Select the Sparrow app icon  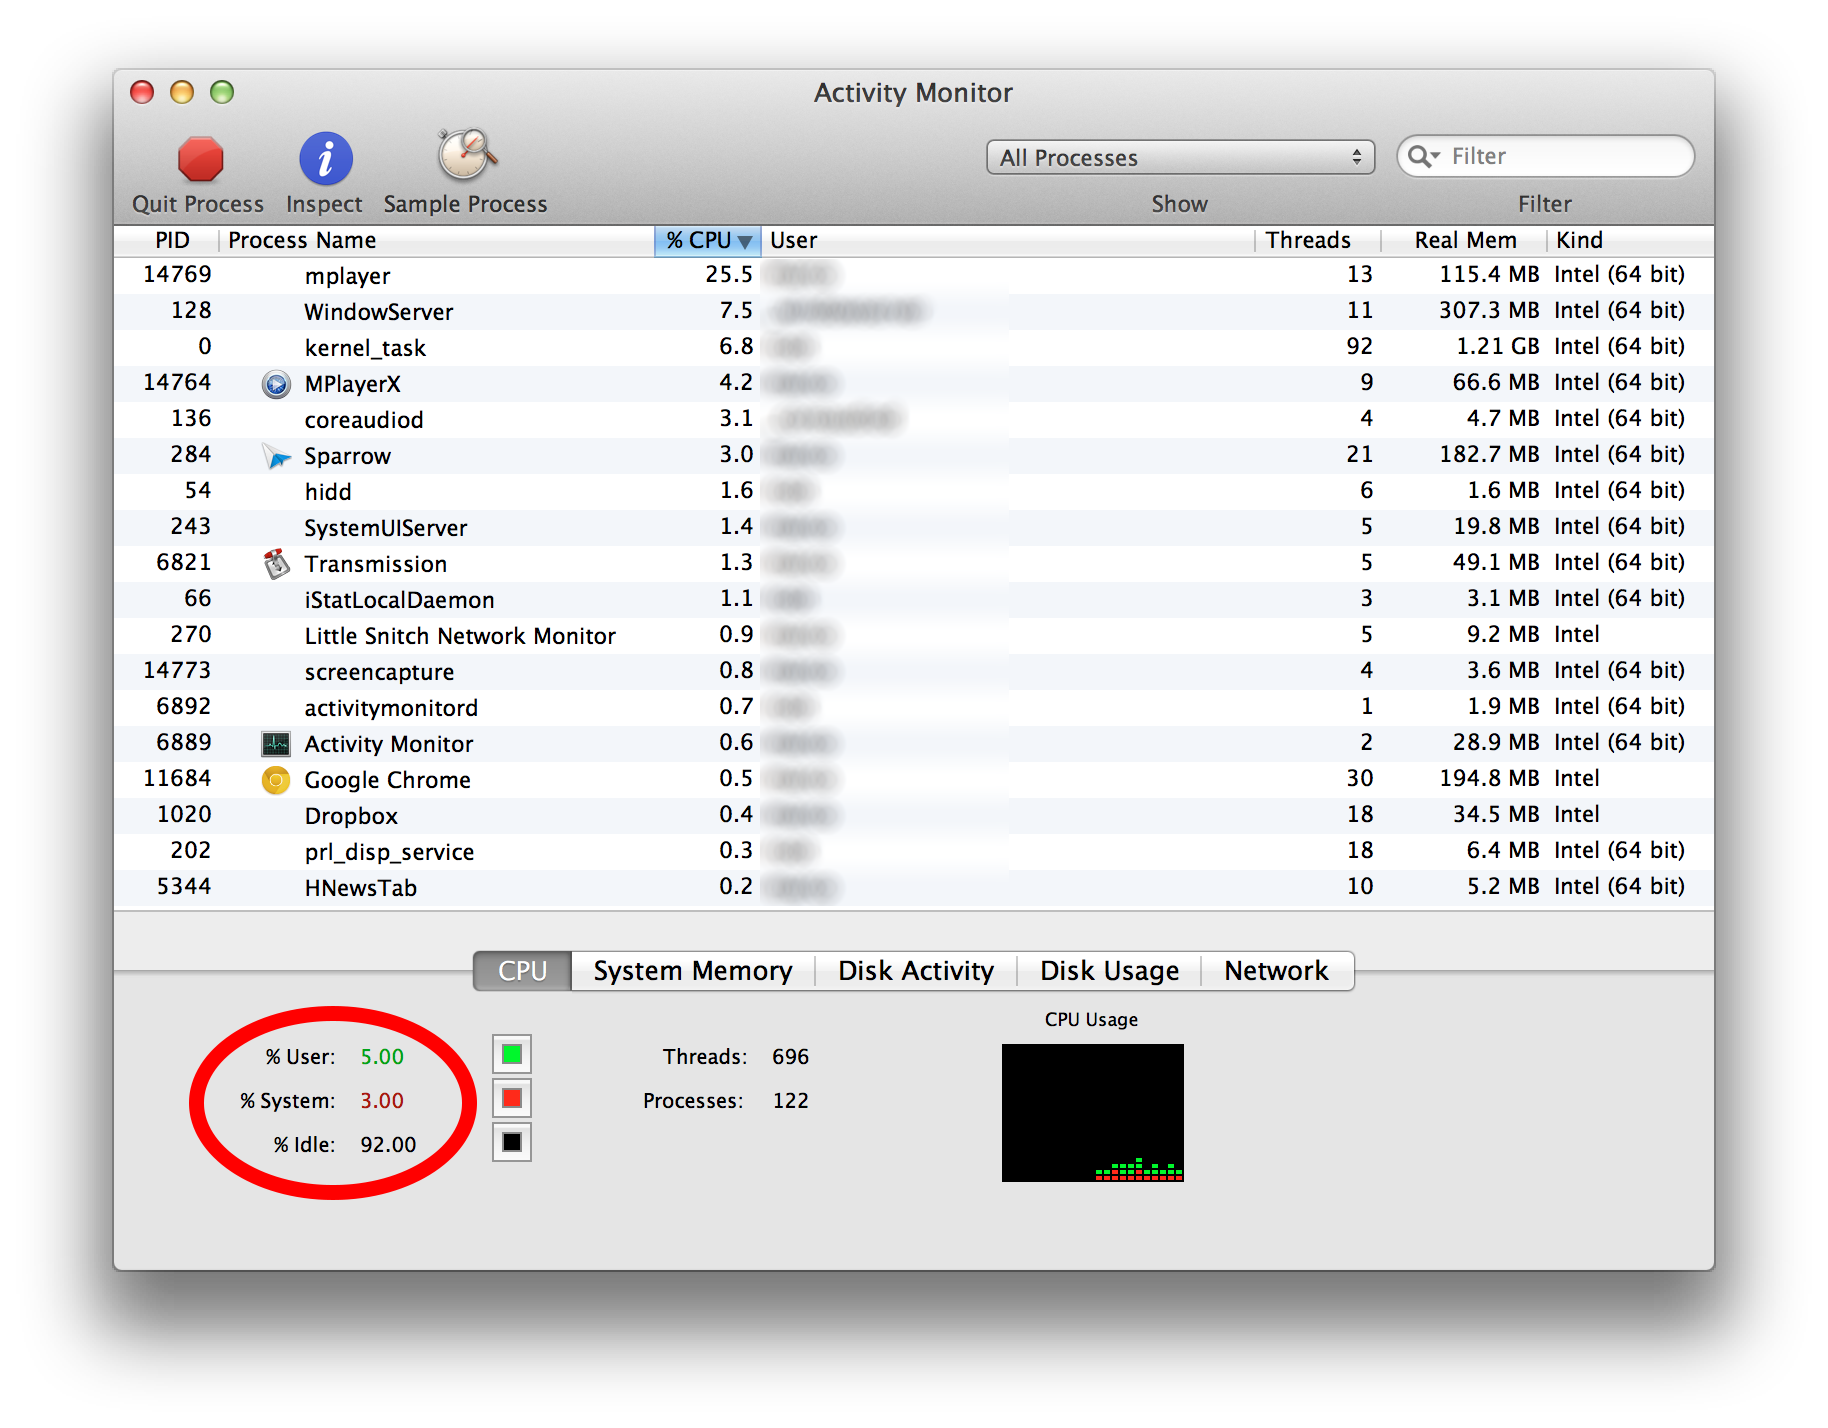[x=276, y=456]
